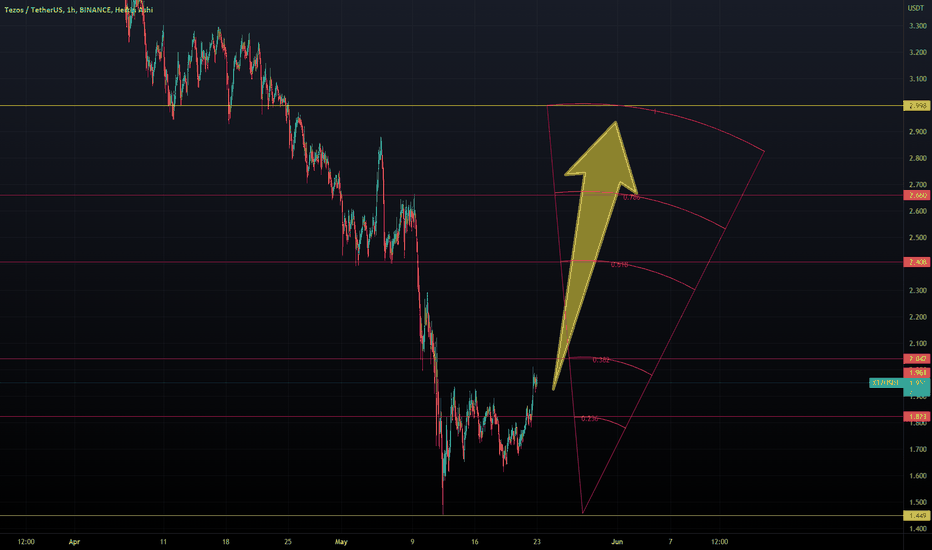This screenshot has width=932, height=550.
Task: Select the 0.382 Fibonacci arc label
Action: (601, 360)
